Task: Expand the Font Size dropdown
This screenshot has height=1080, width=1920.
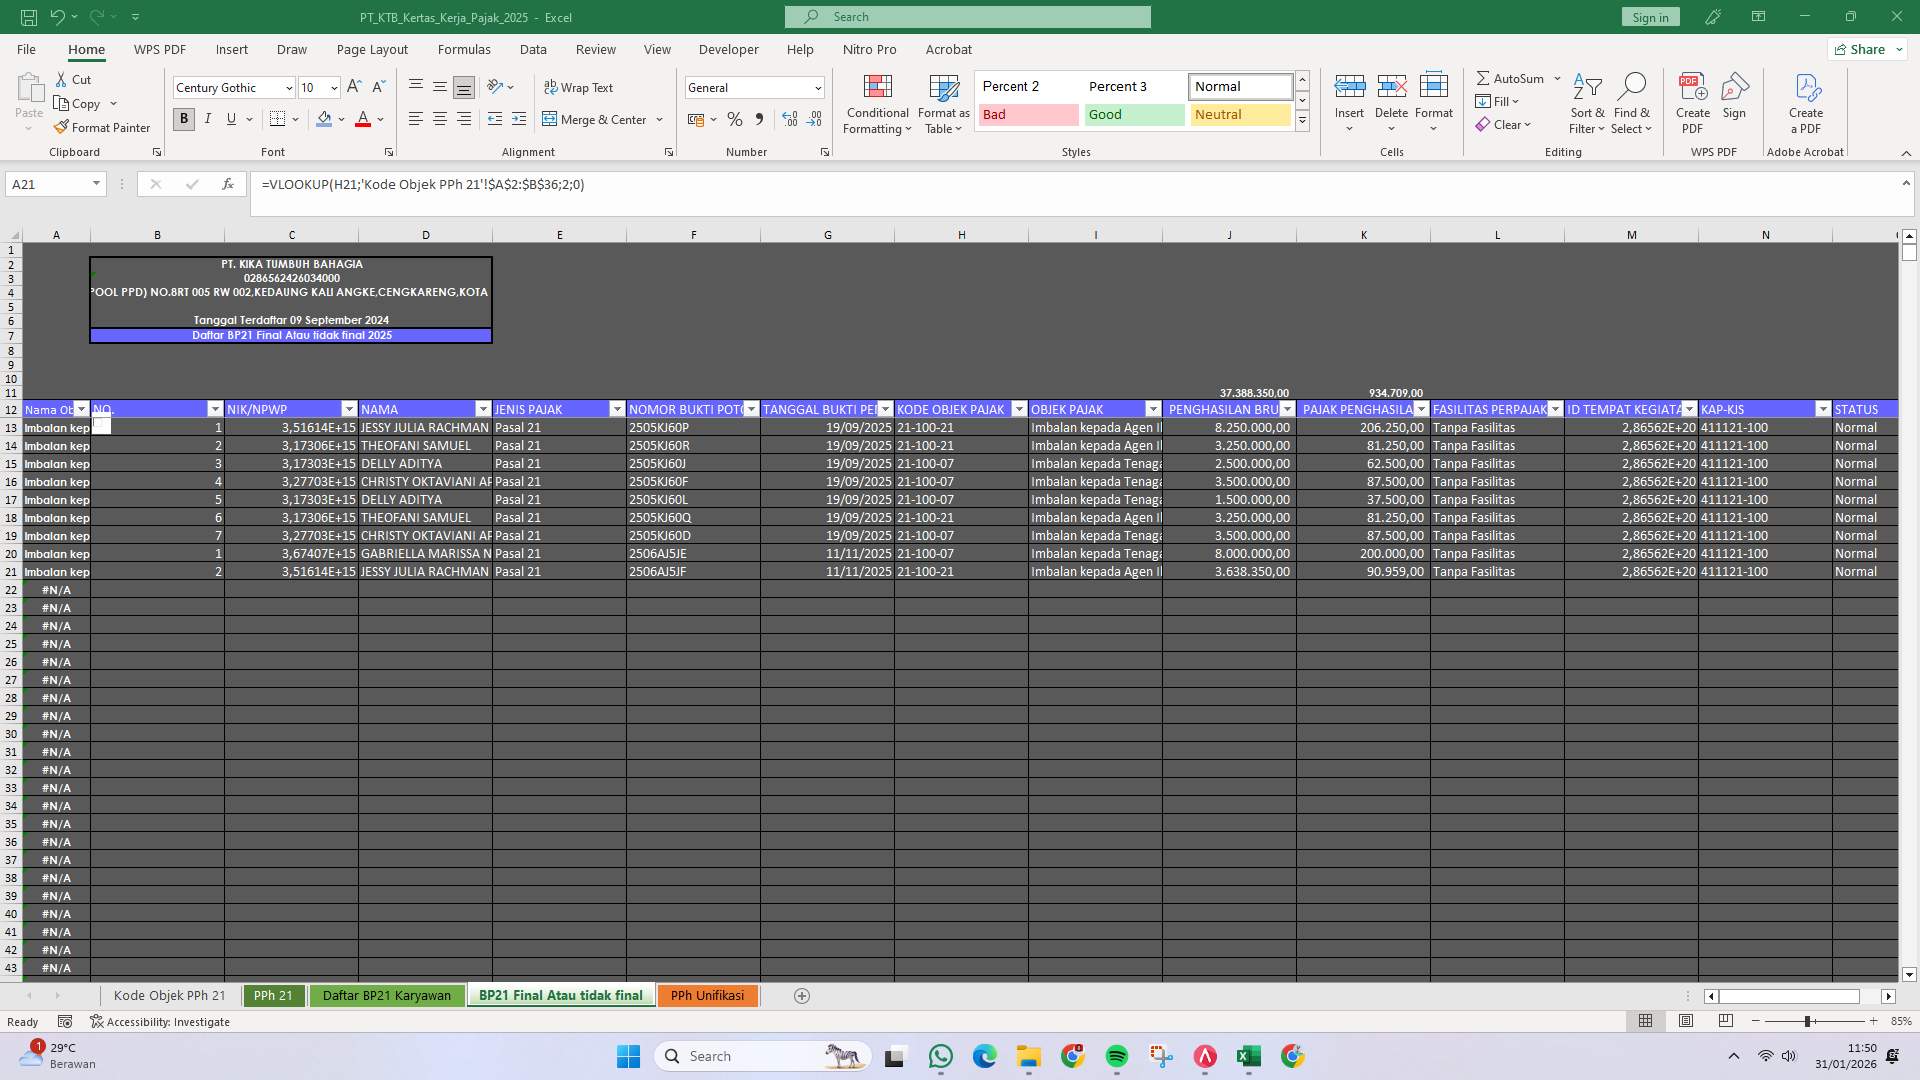Action: (333, 87)
